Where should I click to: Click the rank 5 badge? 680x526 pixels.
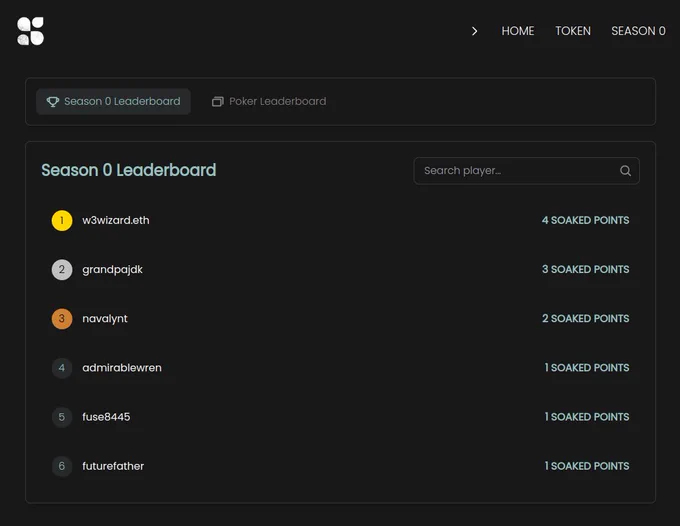62,417
